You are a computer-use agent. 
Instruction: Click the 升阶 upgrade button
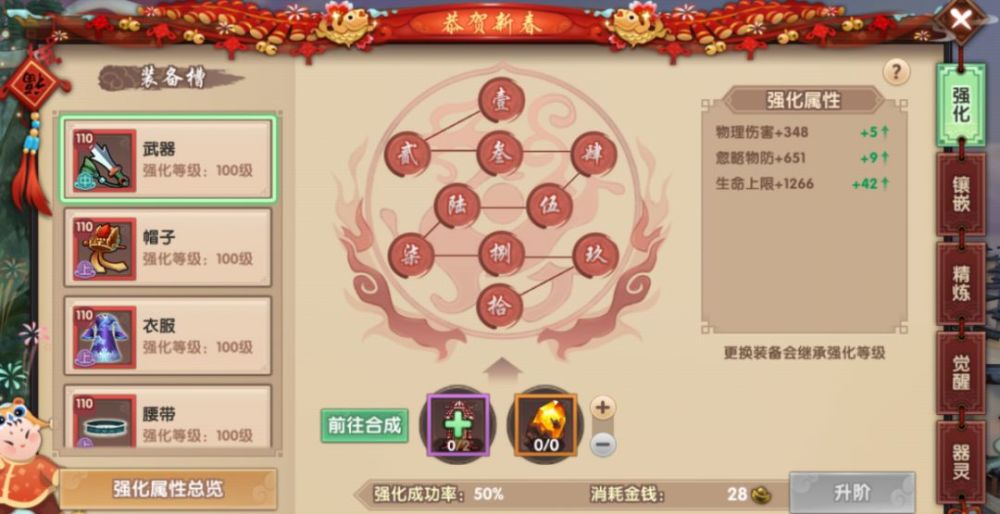tap(852, 492)
